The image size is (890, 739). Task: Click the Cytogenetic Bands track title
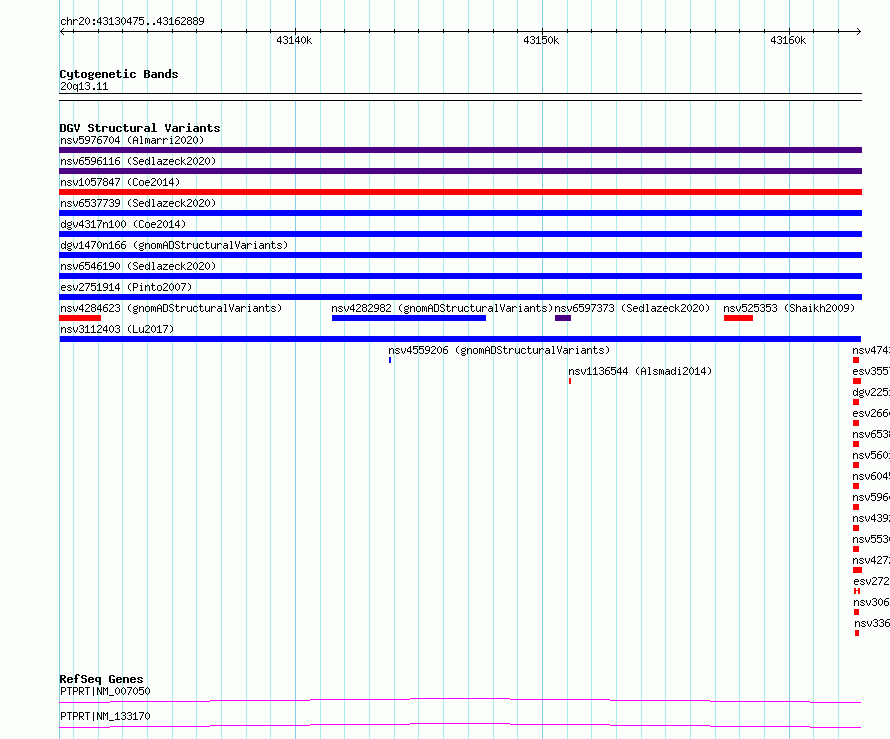119,74
